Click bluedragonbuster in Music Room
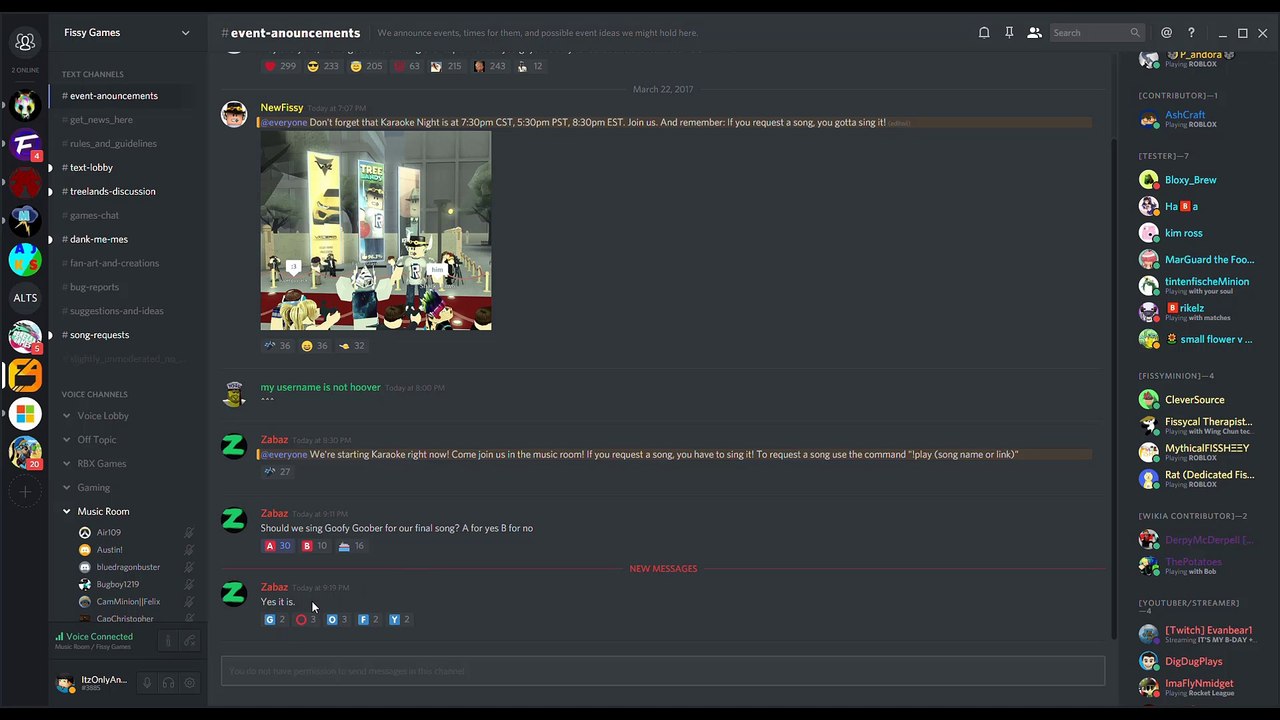This screenshot has width=1280, height=720. [x=129, y=567]
